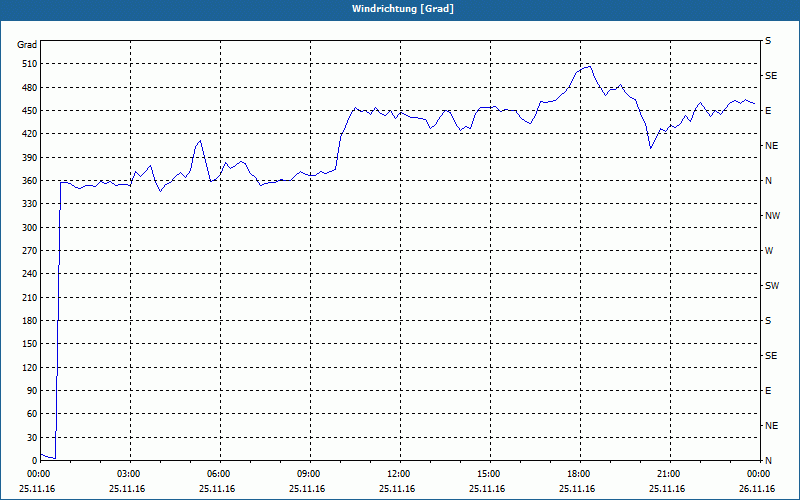This screenshot has width=800, height=500.
Task: Select the 390 left-axis value
Action: [x=29, y=158]
